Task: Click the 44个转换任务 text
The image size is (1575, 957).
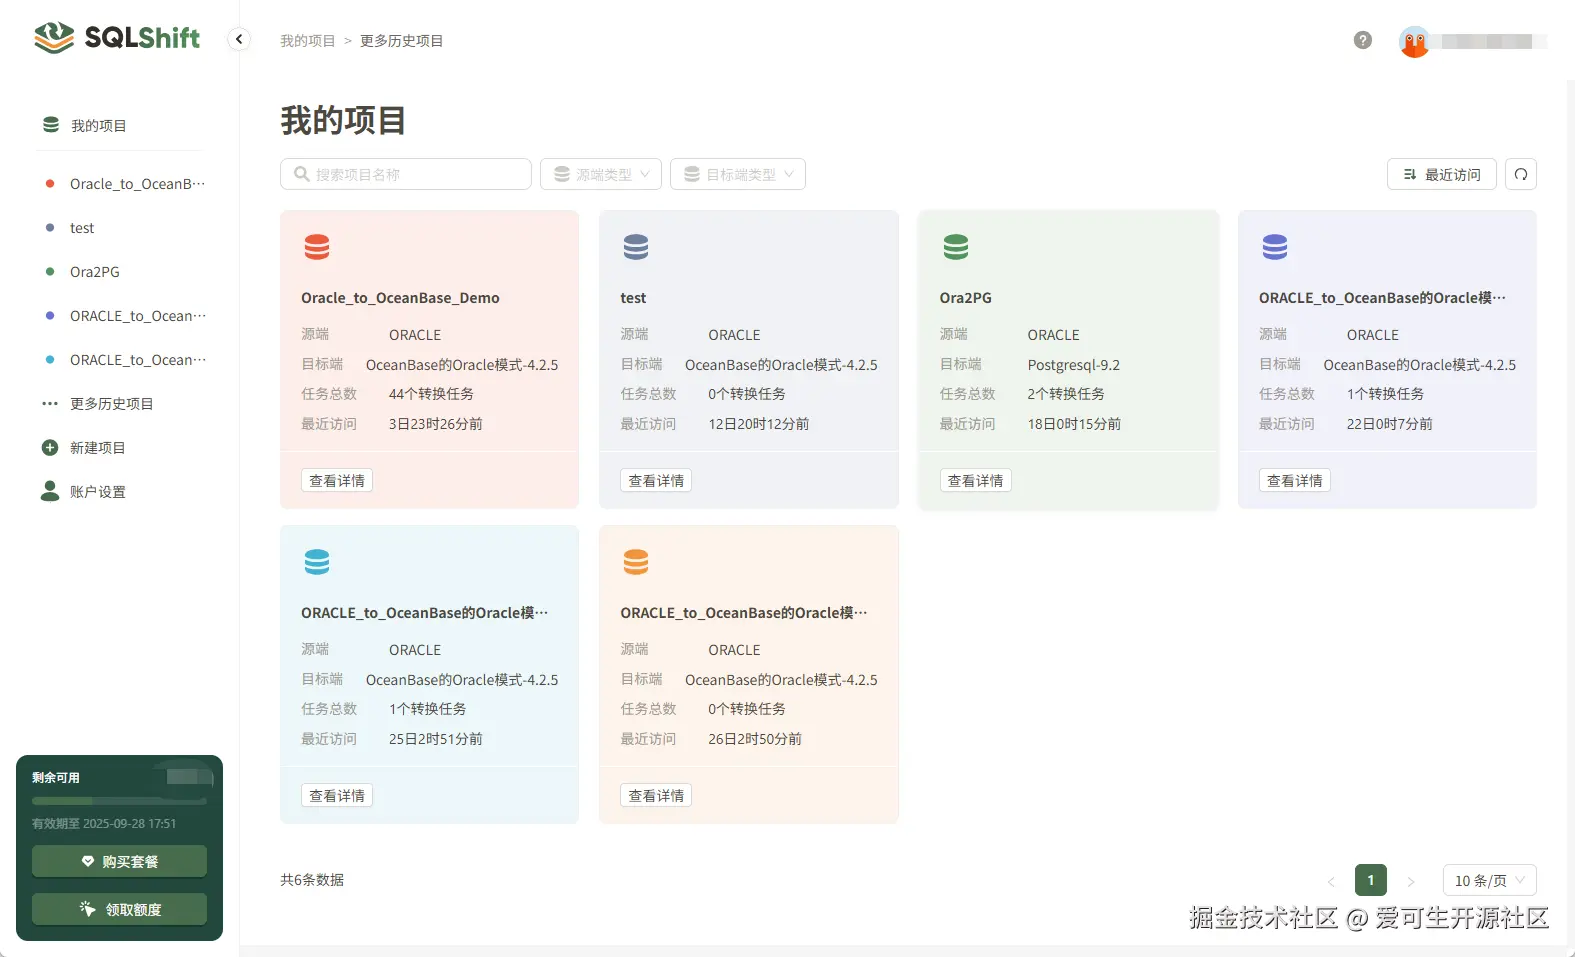Action: (x=431, y=394)
